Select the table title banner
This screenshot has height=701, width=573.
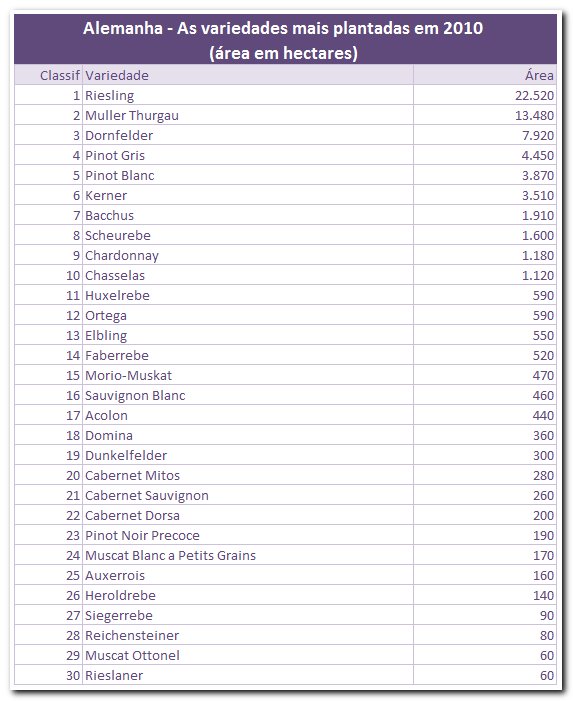click(x=286, y=39)
